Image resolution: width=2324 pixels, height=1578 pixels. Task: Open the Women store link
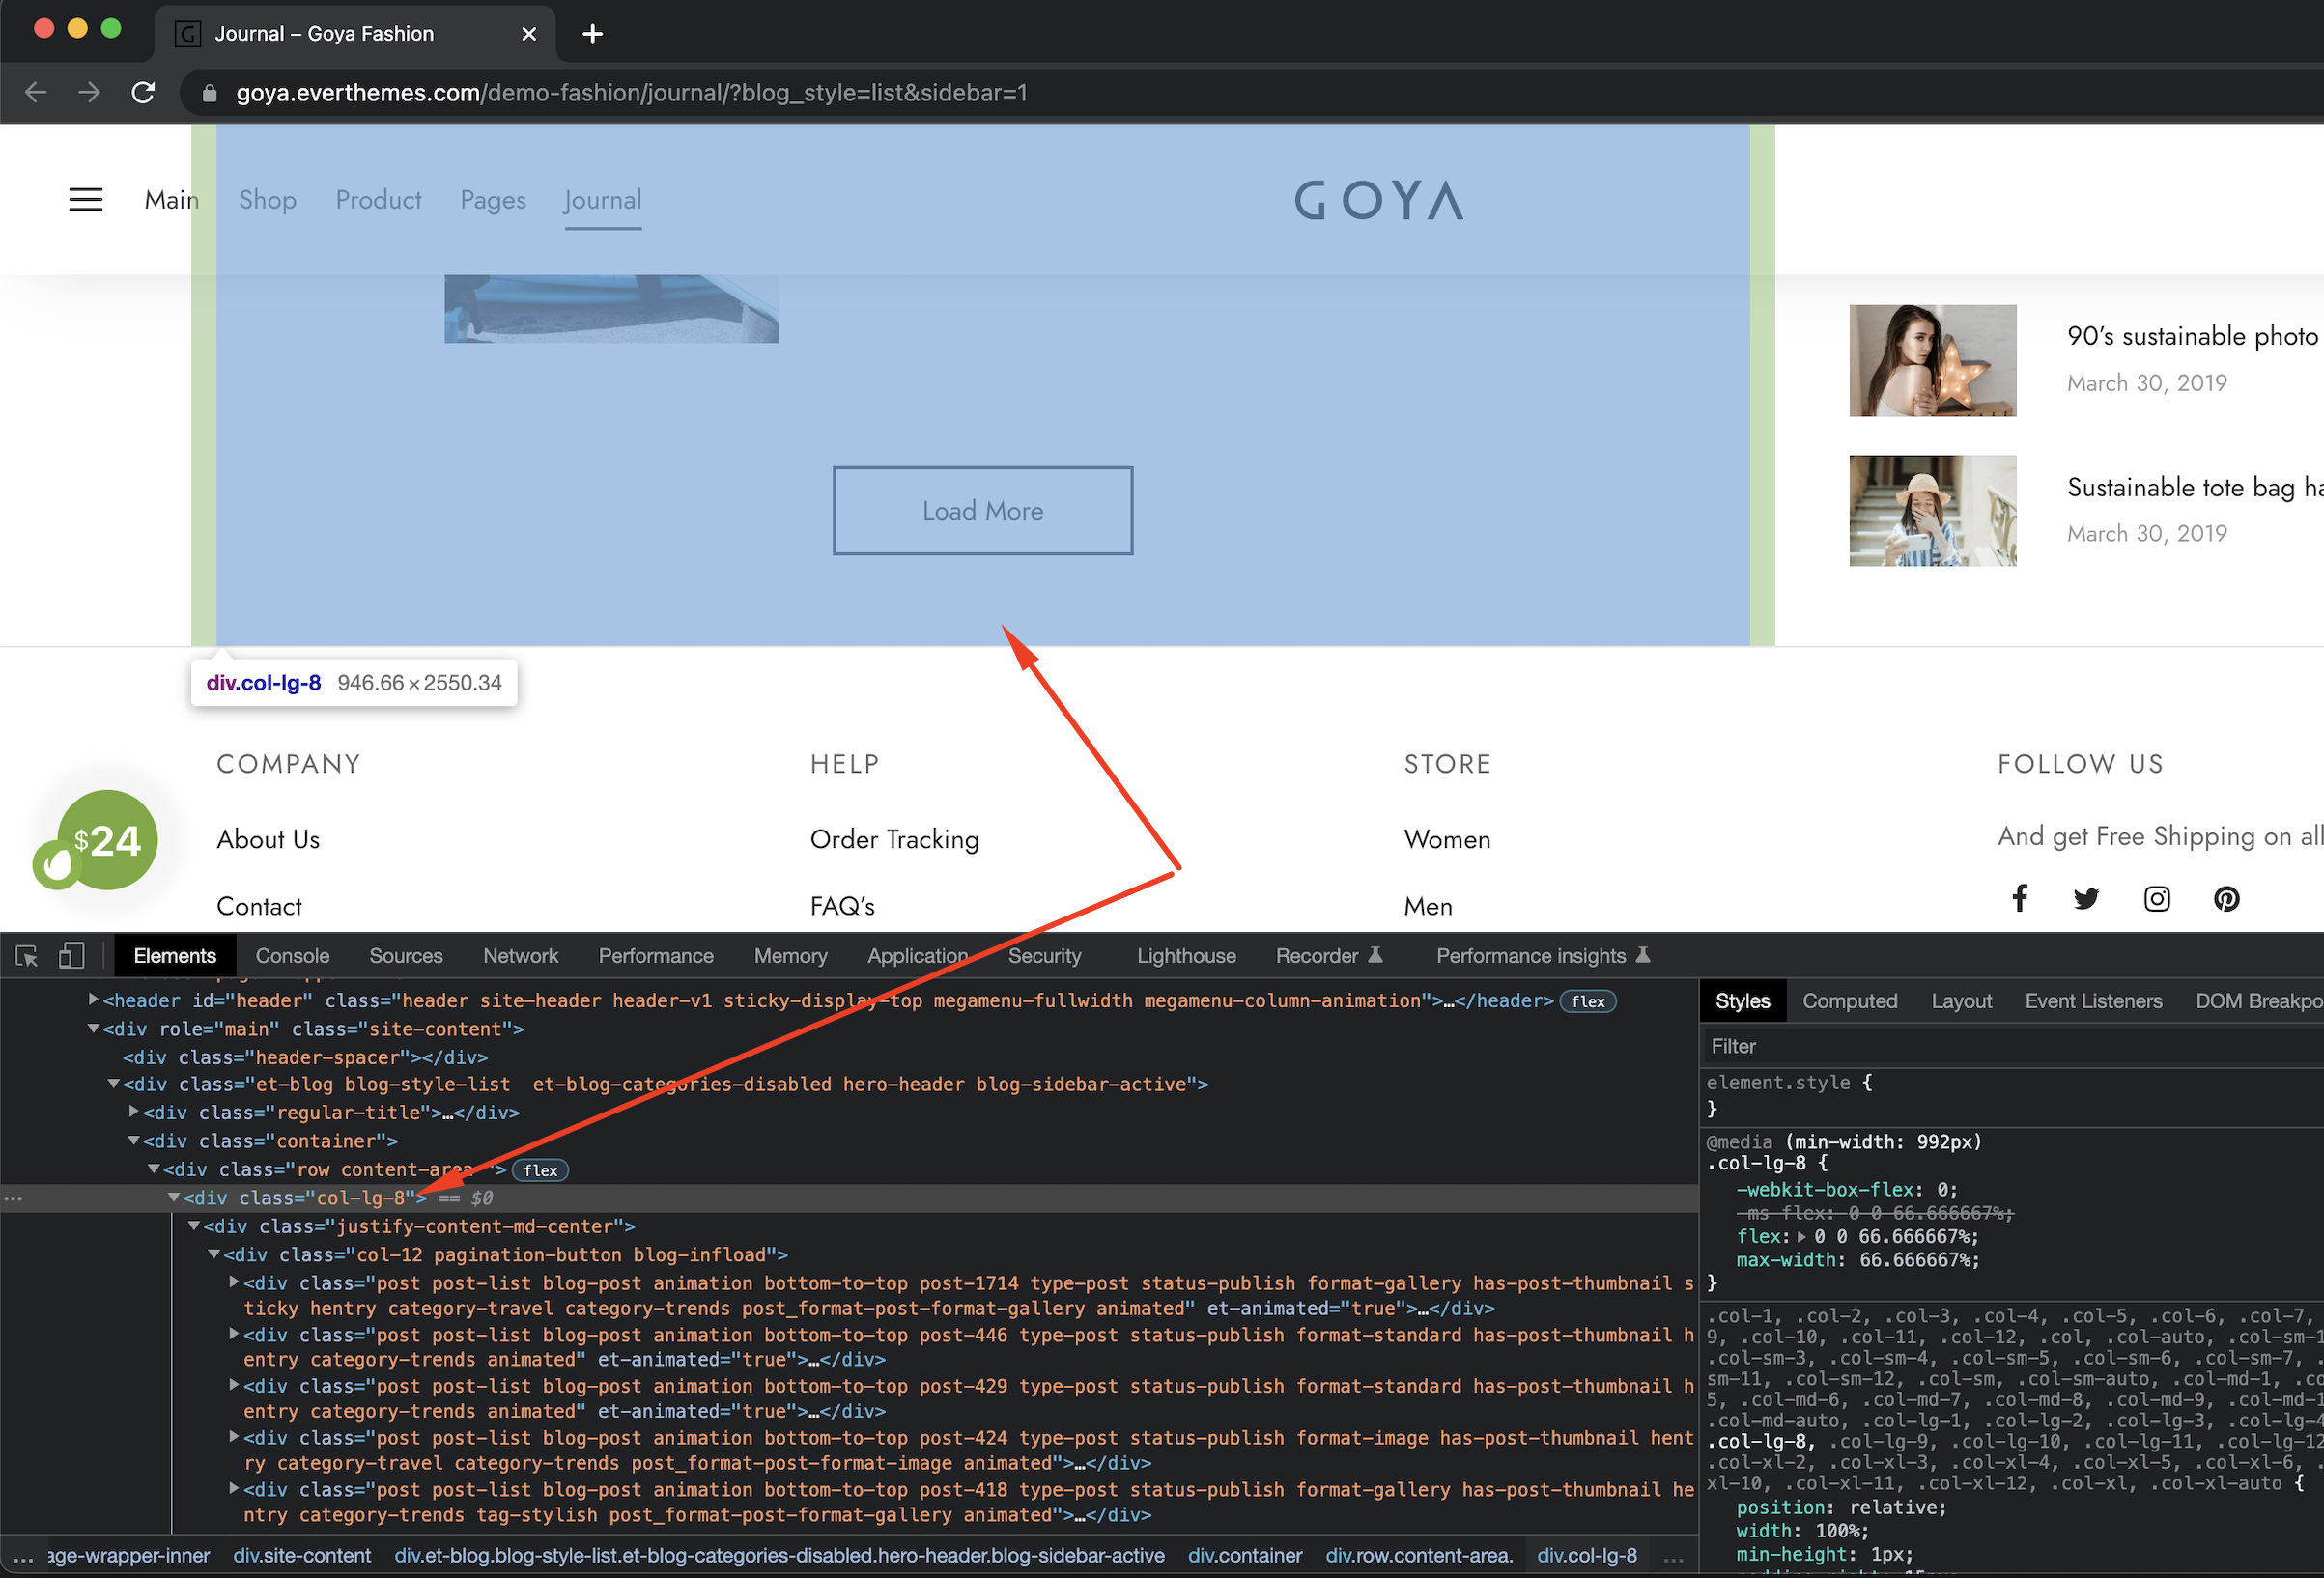pos(1447,839)
